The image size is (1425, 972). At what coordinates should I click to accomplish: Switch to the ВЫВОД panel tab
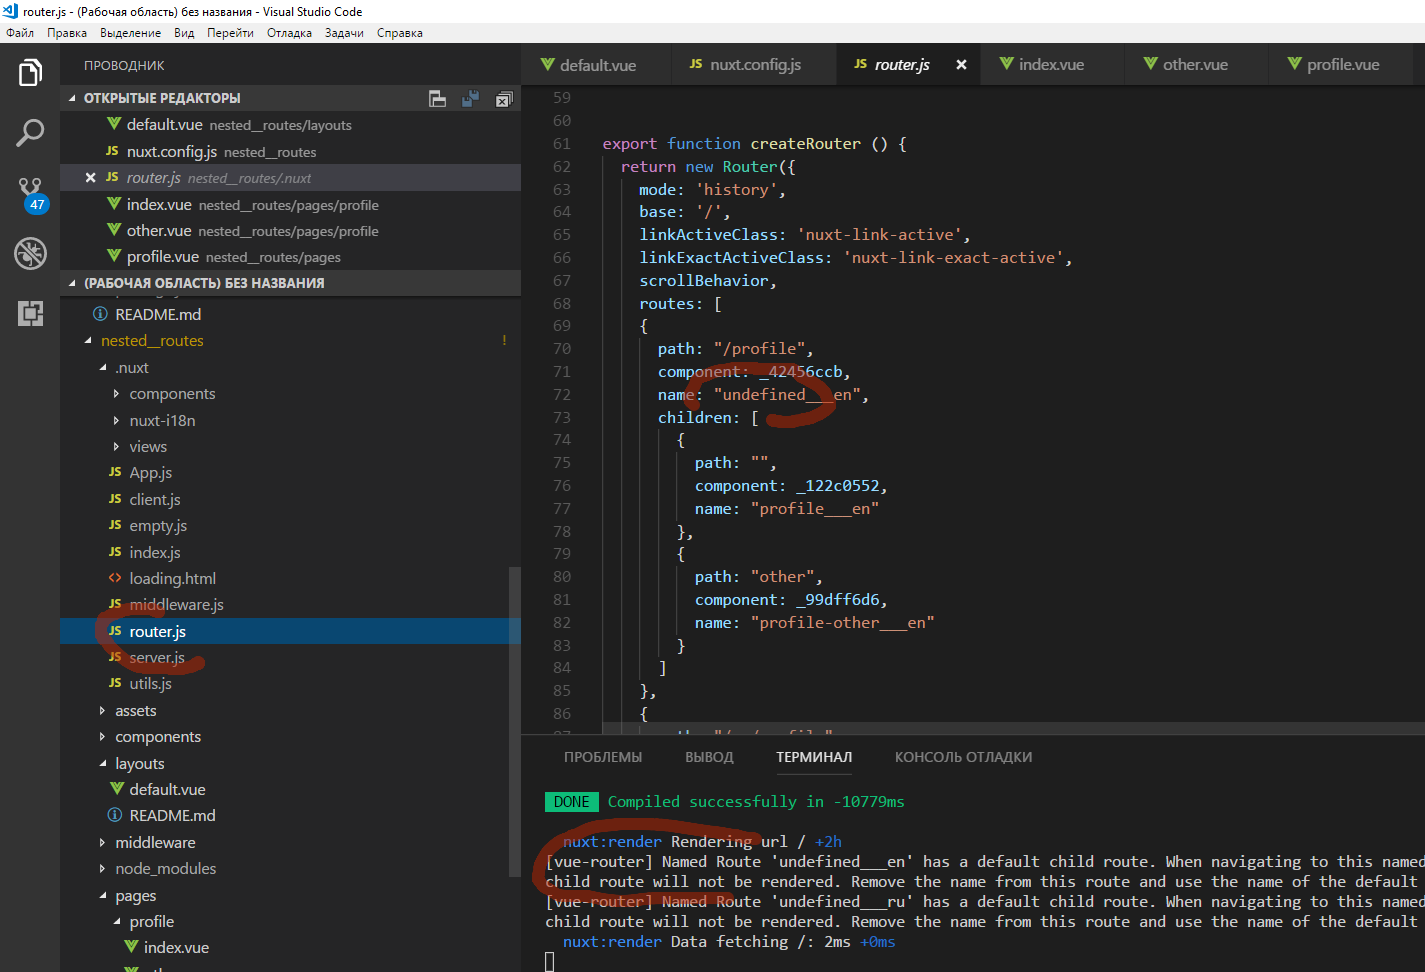click(x=709, y=757)
